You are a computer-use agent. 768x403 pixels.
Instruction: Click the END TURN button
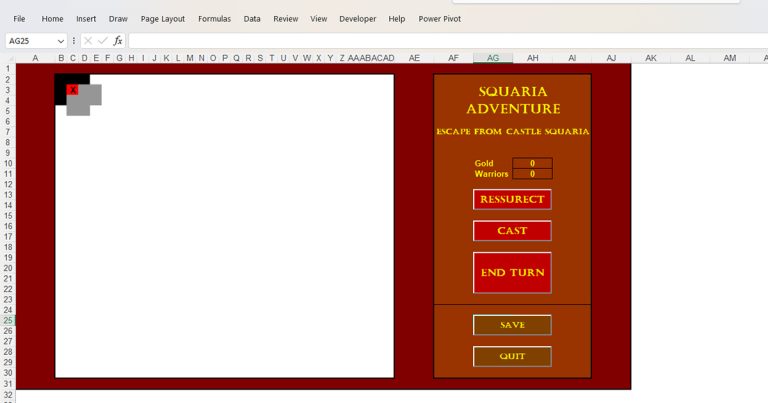pos(512,272)
